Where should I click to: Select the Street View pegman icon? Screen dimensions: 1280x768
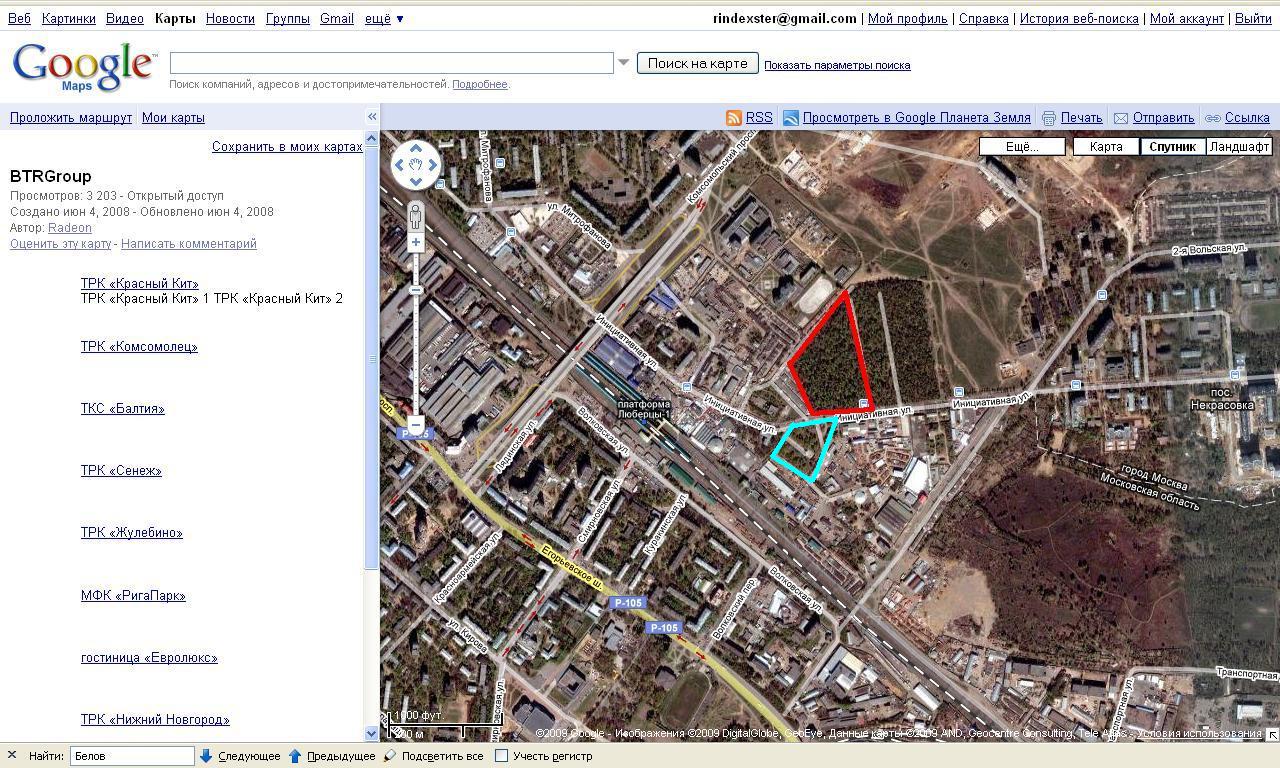pyautogui.click(x=416, y=216)
